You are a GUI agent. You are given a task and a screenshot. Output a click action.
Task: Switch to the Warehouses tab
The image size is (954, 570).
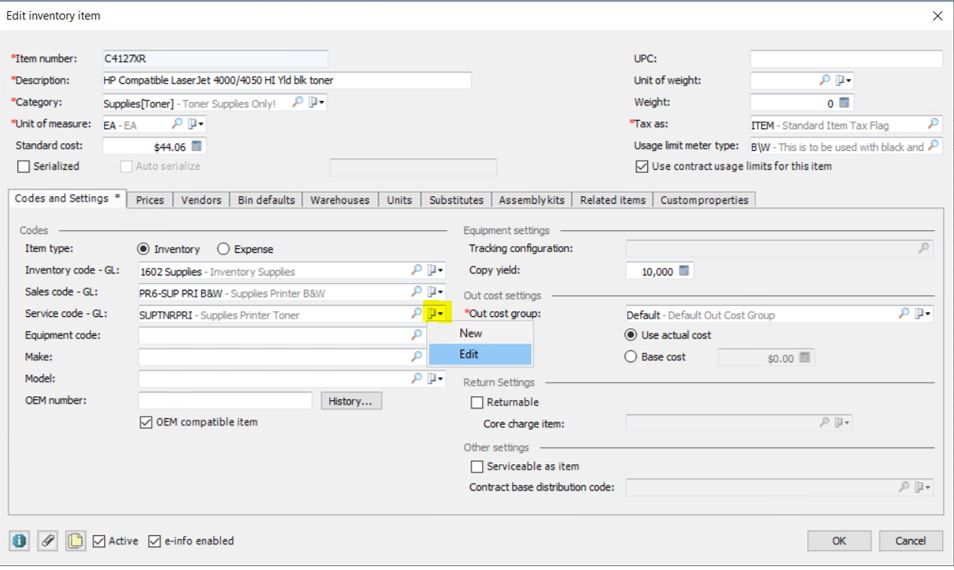point(340,200)
